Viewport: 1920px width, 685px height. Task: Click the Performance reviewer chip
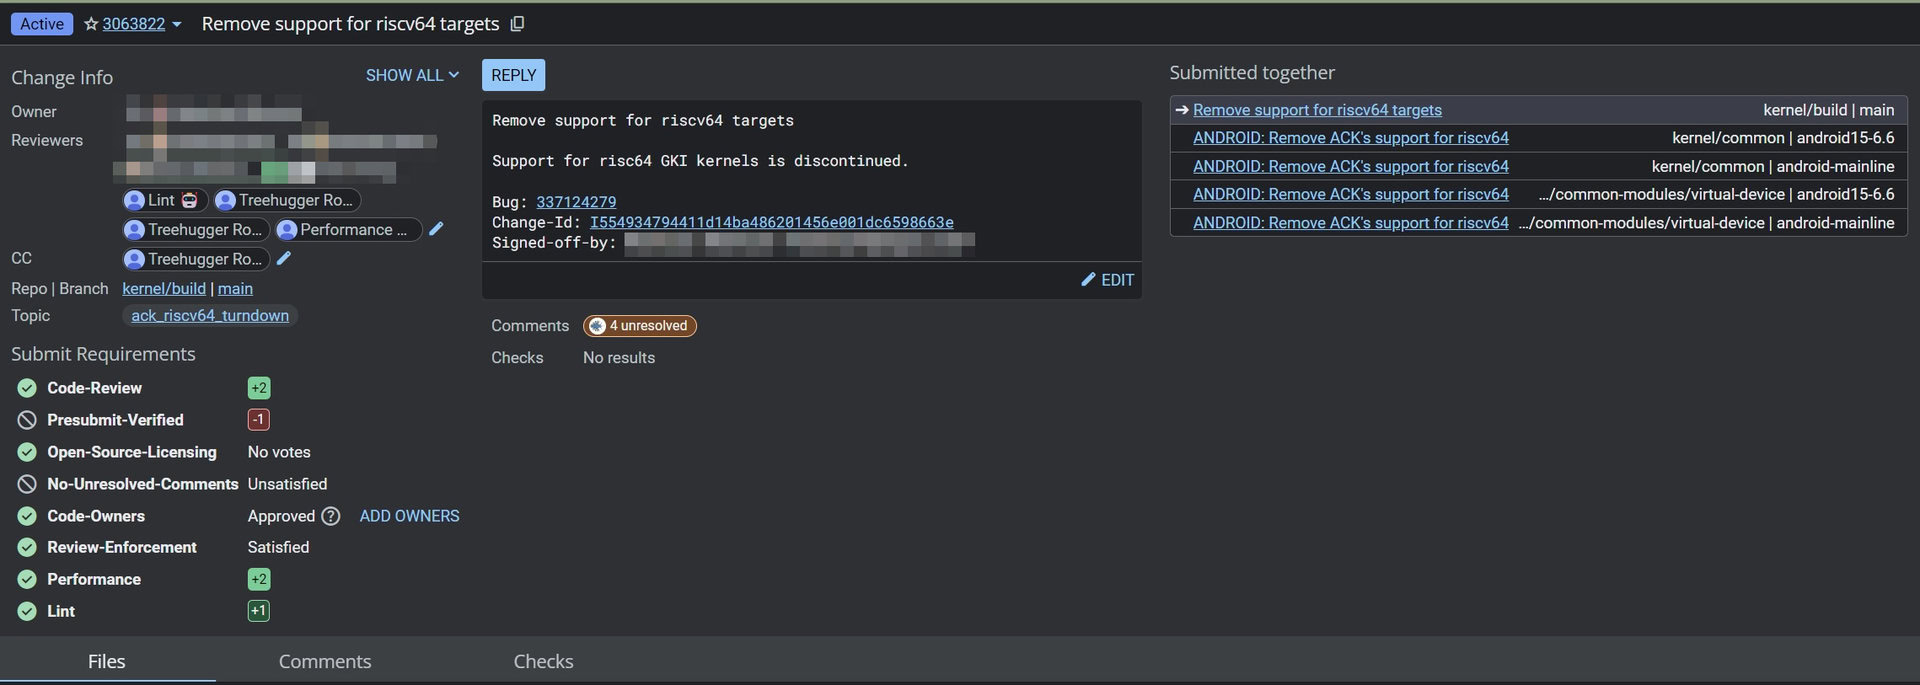347,230
